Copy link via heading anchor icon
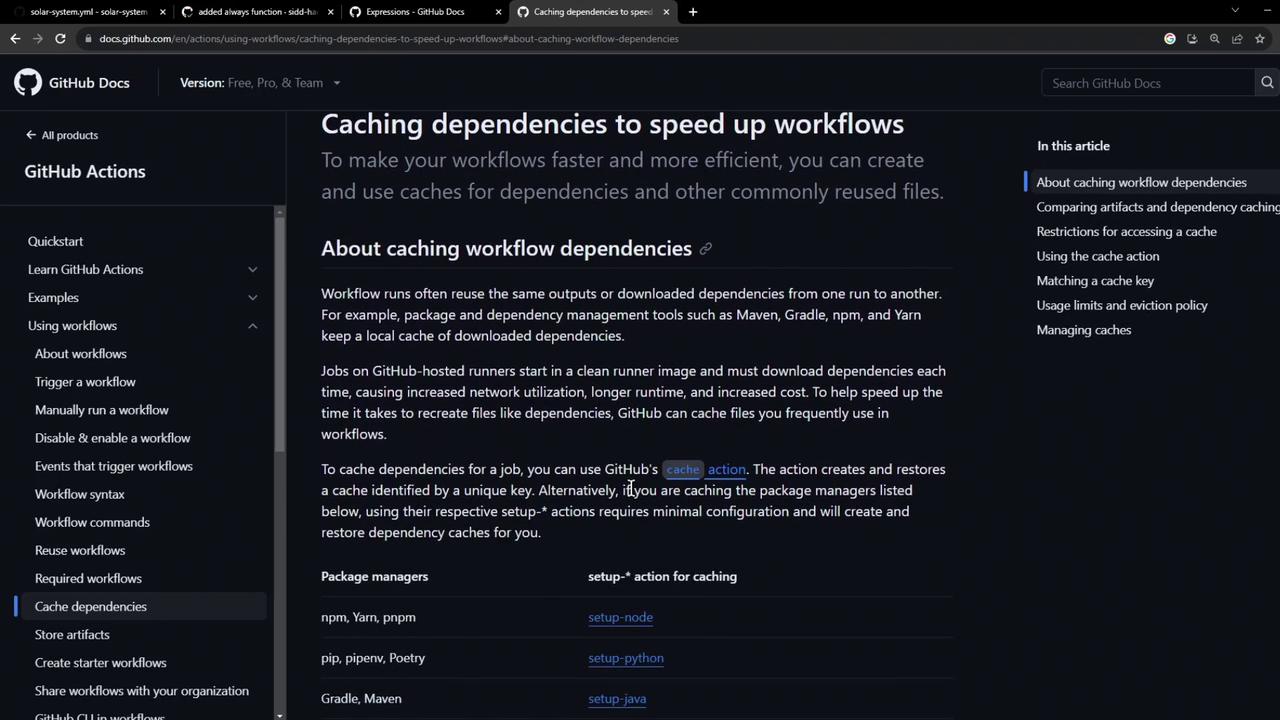 pyautogui.click(x=705, y=249)
